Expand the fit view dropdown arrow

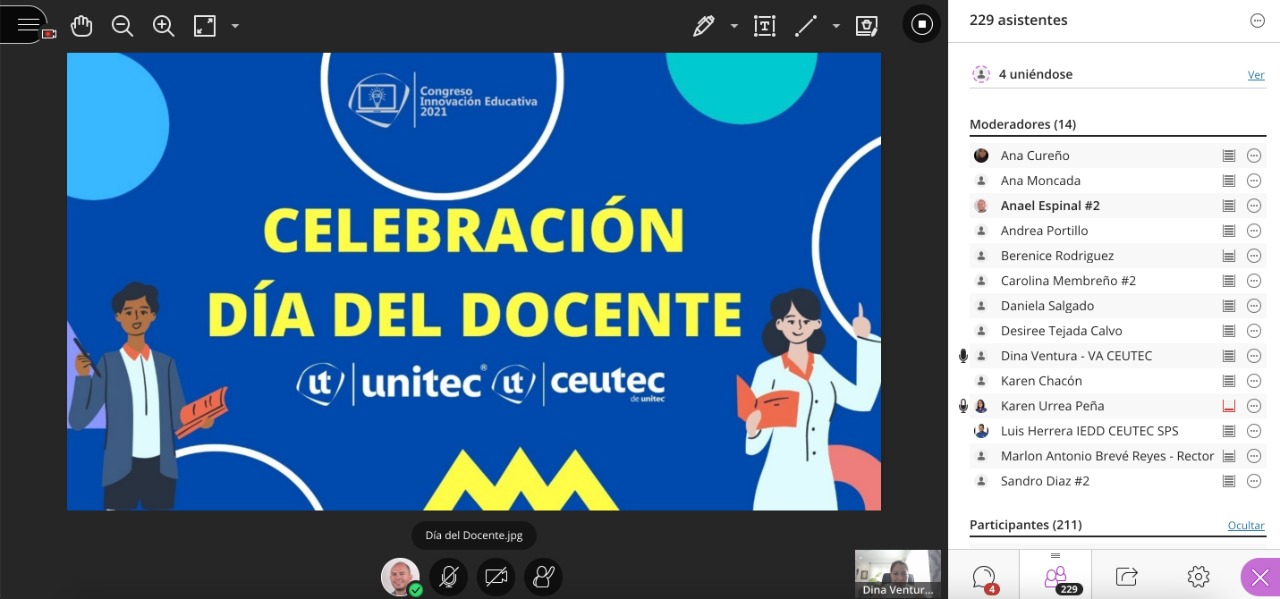pos(235,26)
